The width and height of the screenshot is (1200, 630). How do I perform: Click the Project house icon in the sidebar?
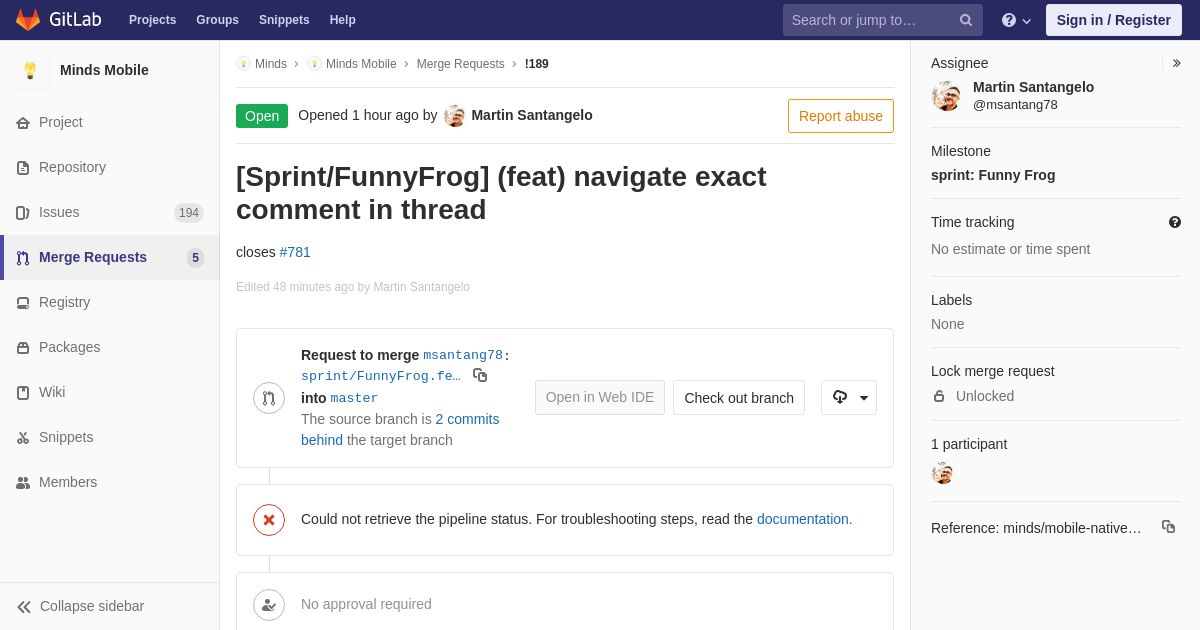point(23,123)
